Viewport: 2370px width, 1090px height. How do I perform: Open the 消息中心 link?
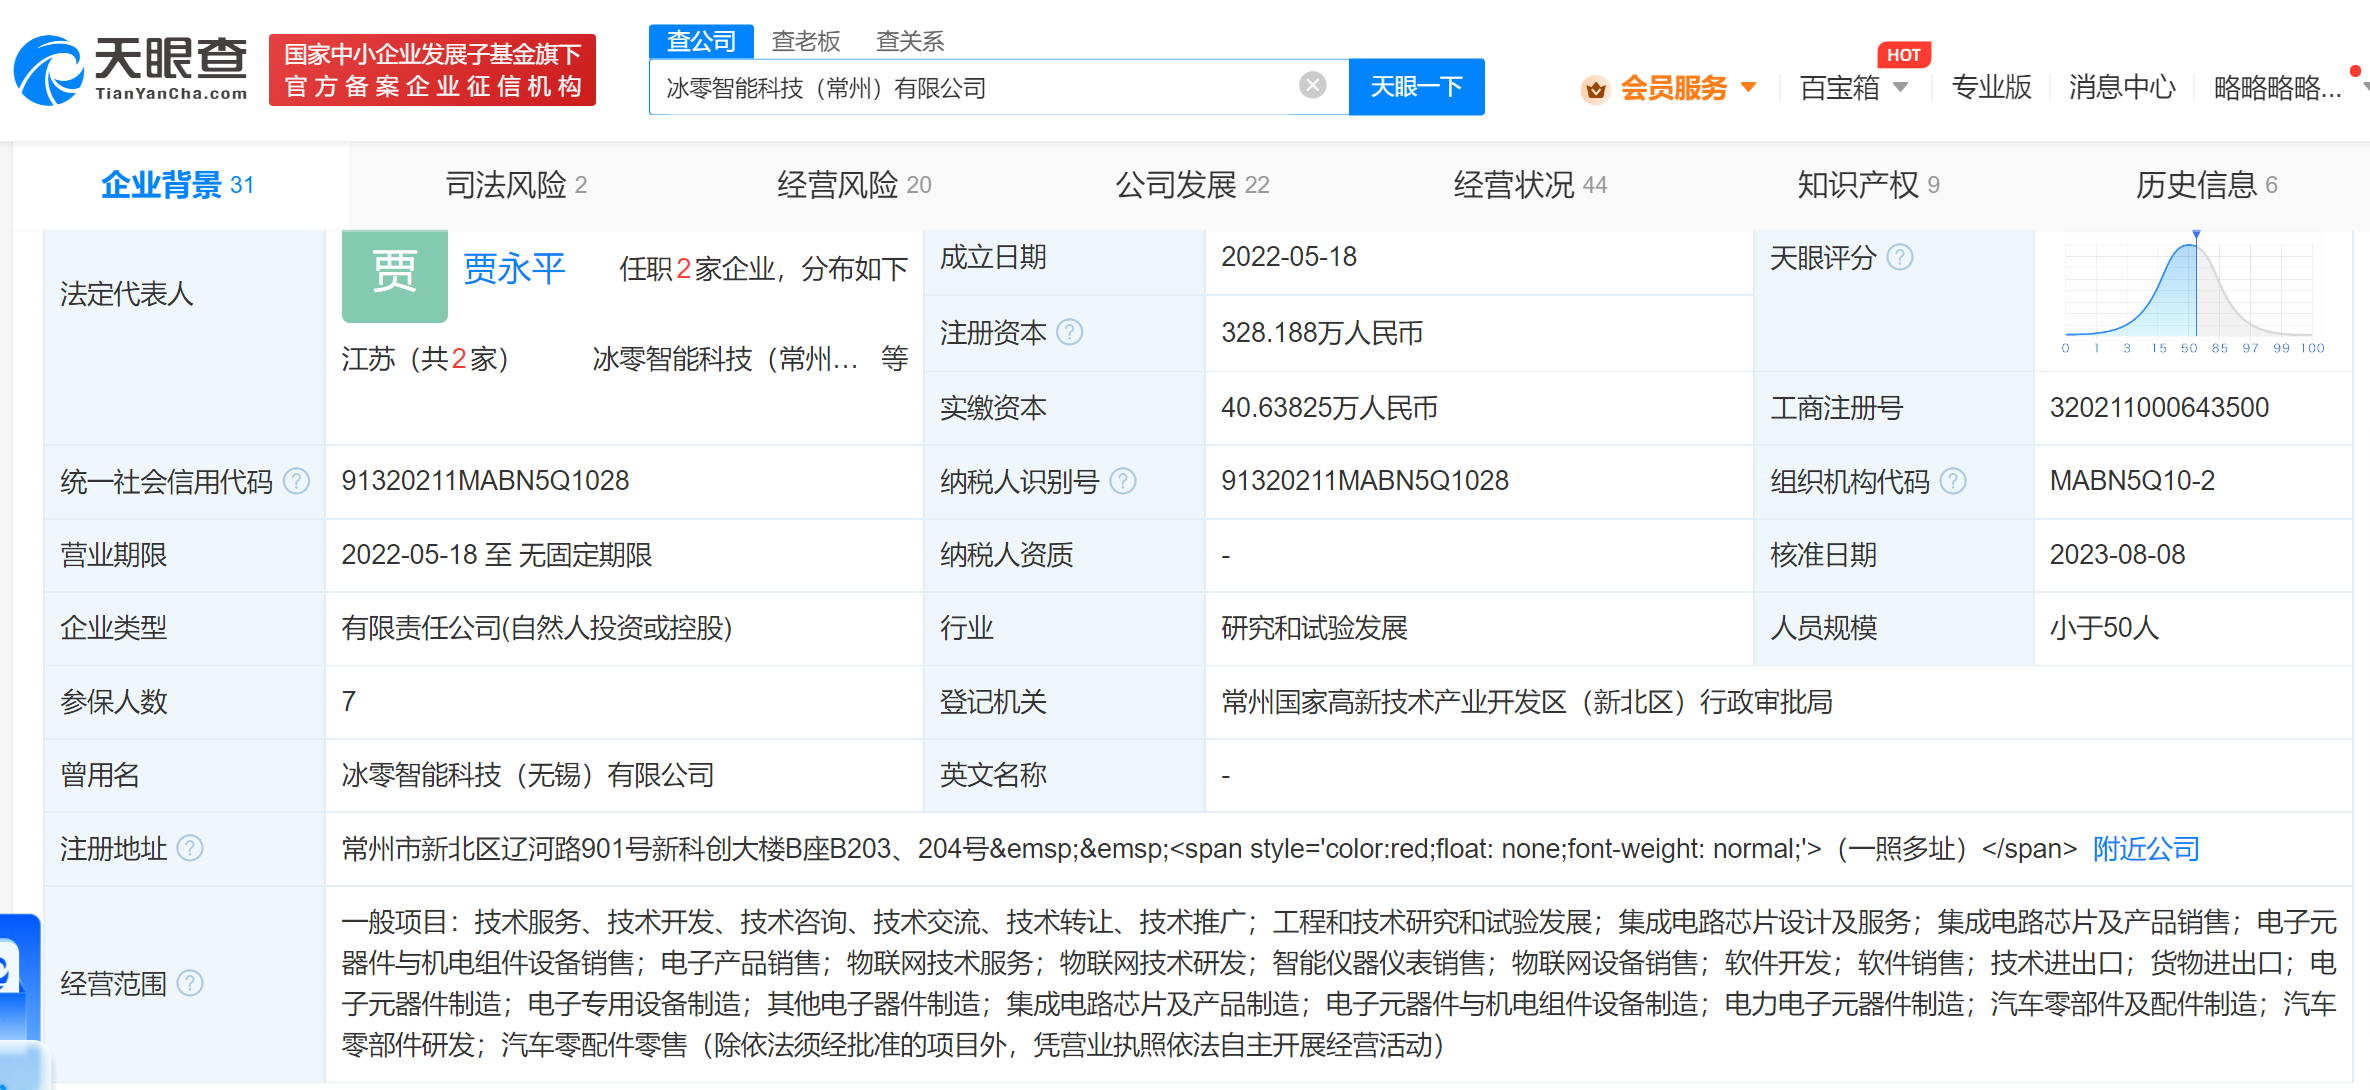pos(2122,88)
